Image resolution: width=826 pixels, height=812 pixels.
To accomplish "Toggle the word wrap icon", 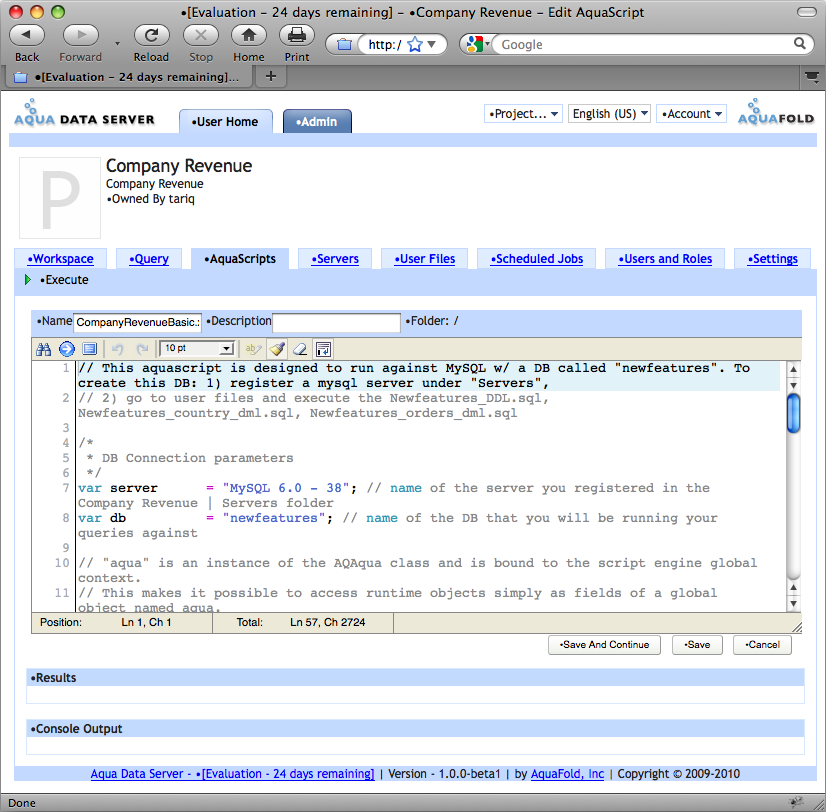I will (x=323, y=349).
